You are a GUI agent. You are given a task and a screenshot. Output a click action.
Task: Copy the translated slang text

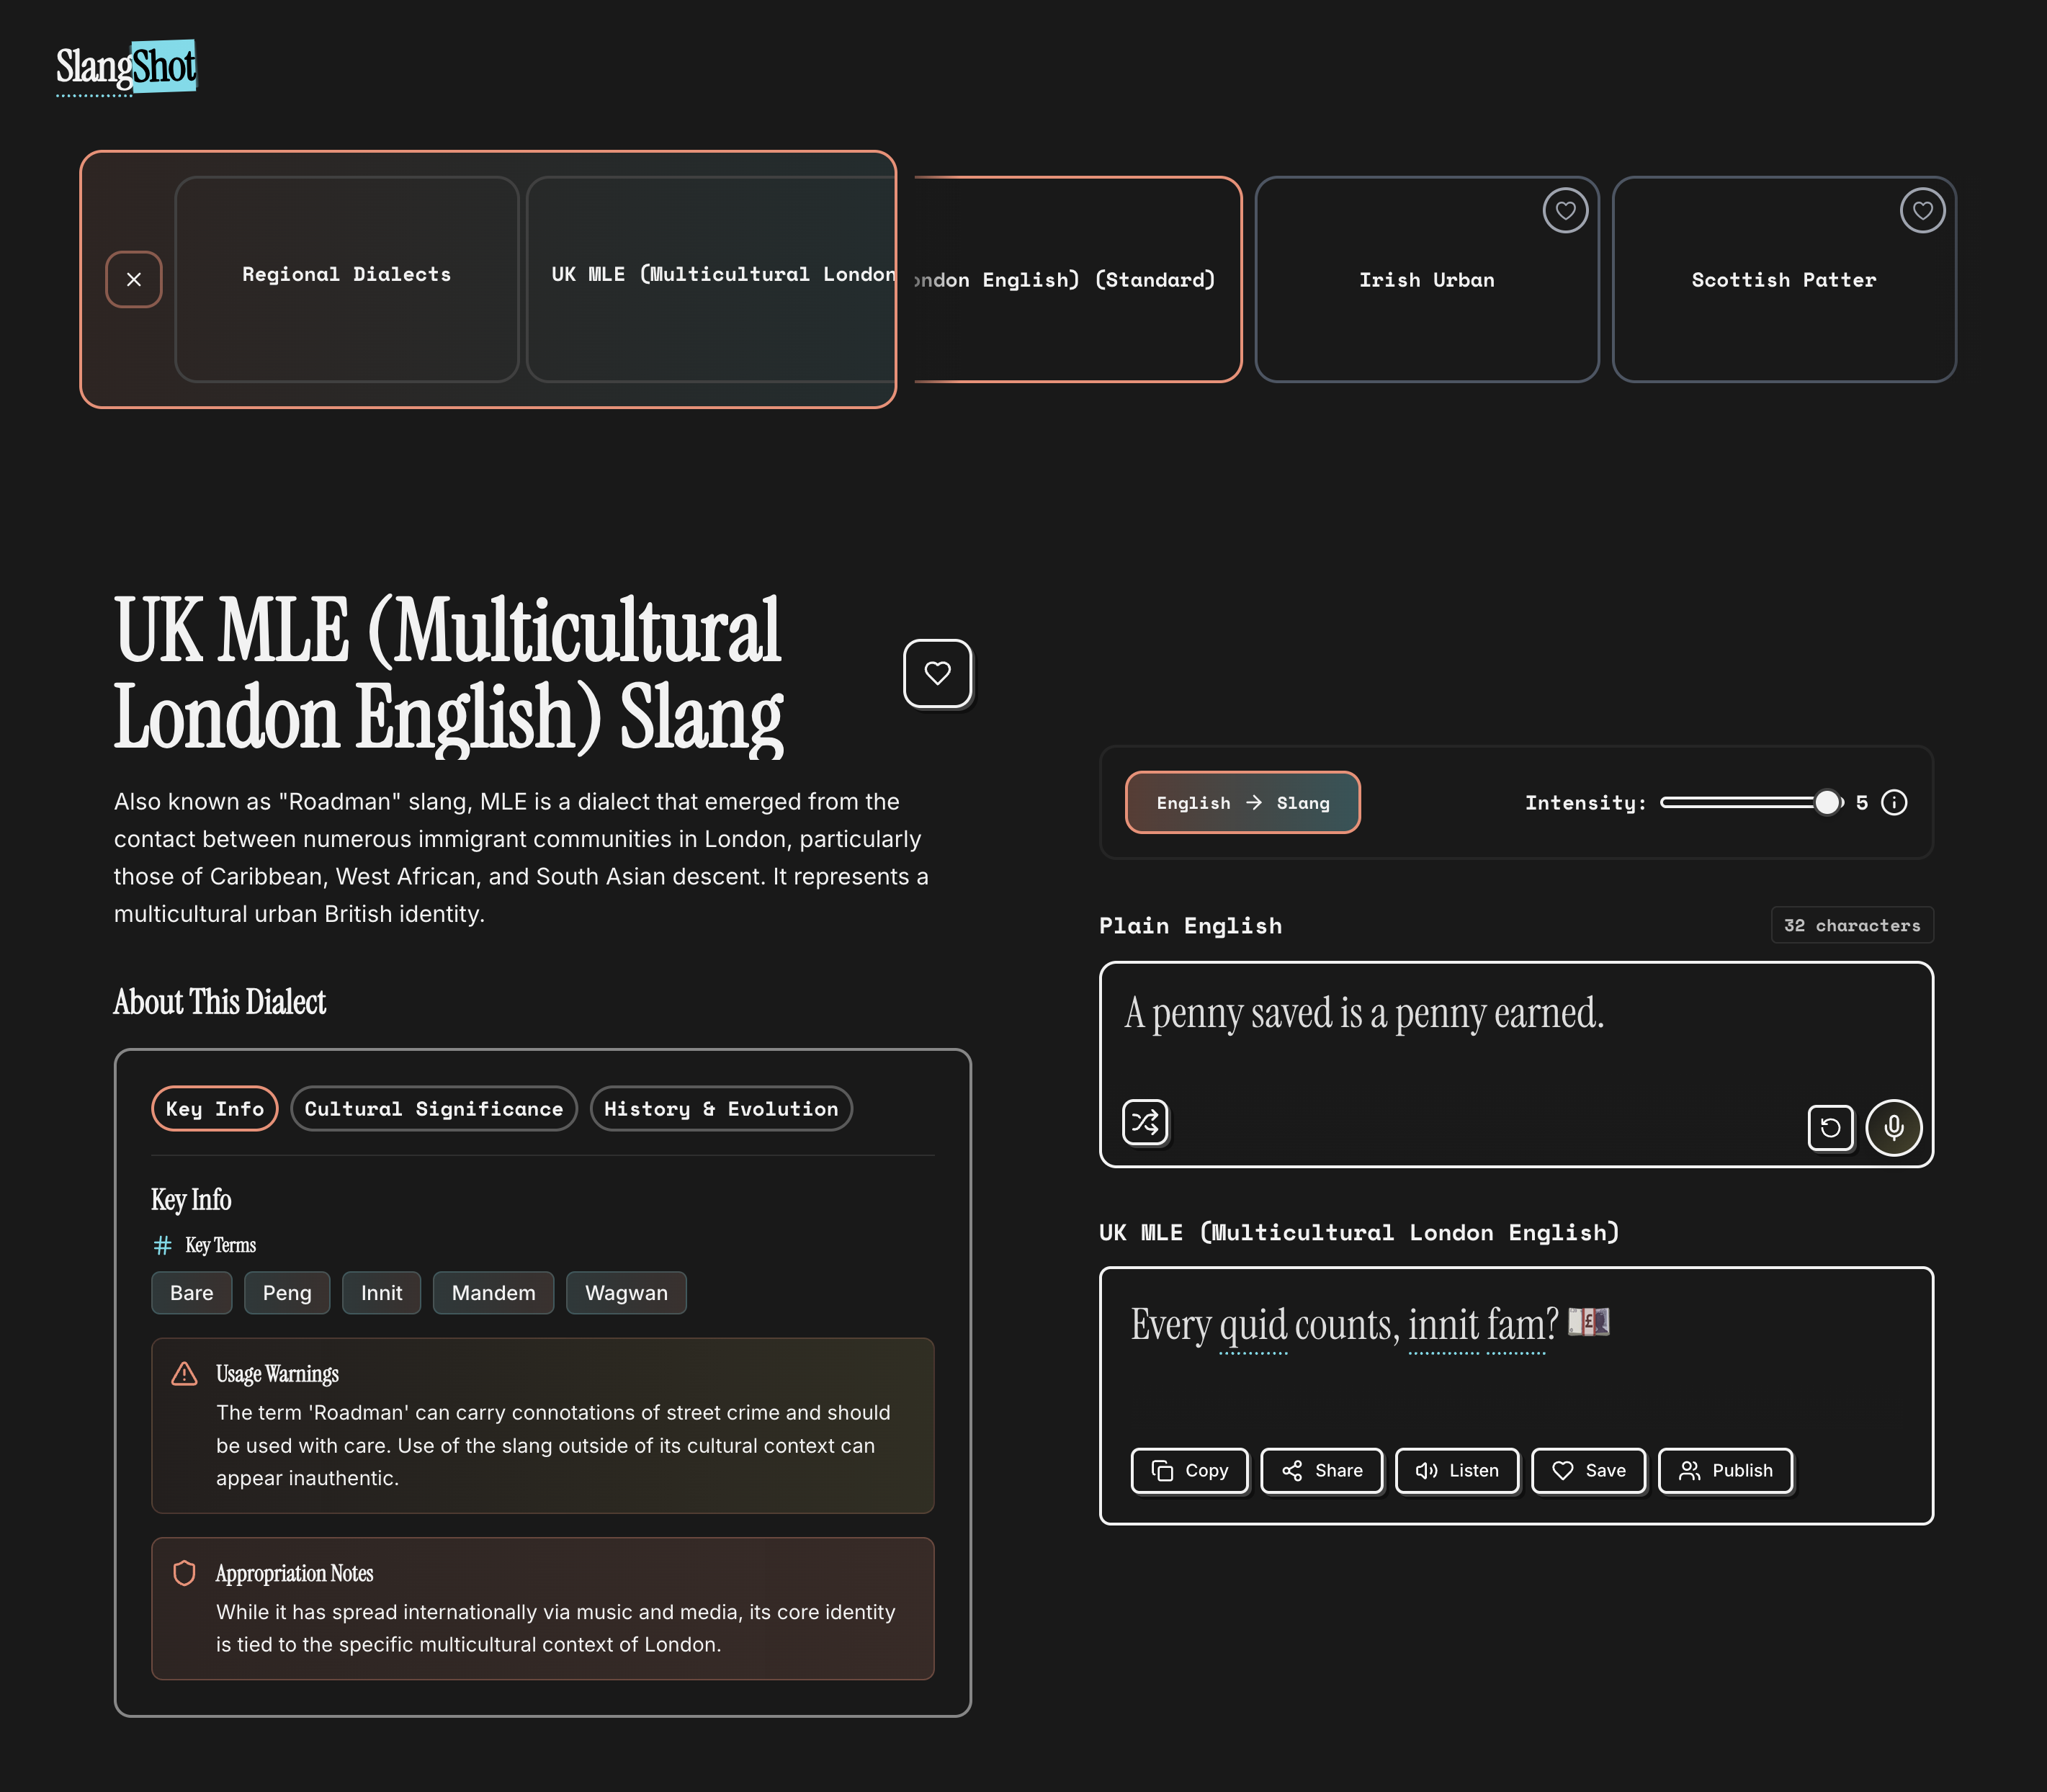coord(1189,1471)
